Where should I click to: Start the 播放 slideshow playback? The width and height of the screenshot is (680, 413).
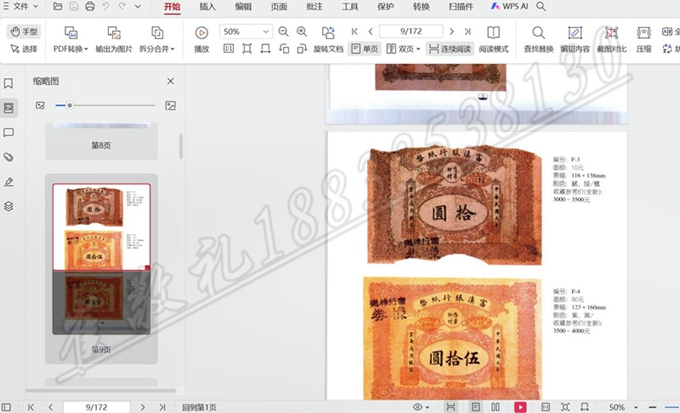(201, 39)
